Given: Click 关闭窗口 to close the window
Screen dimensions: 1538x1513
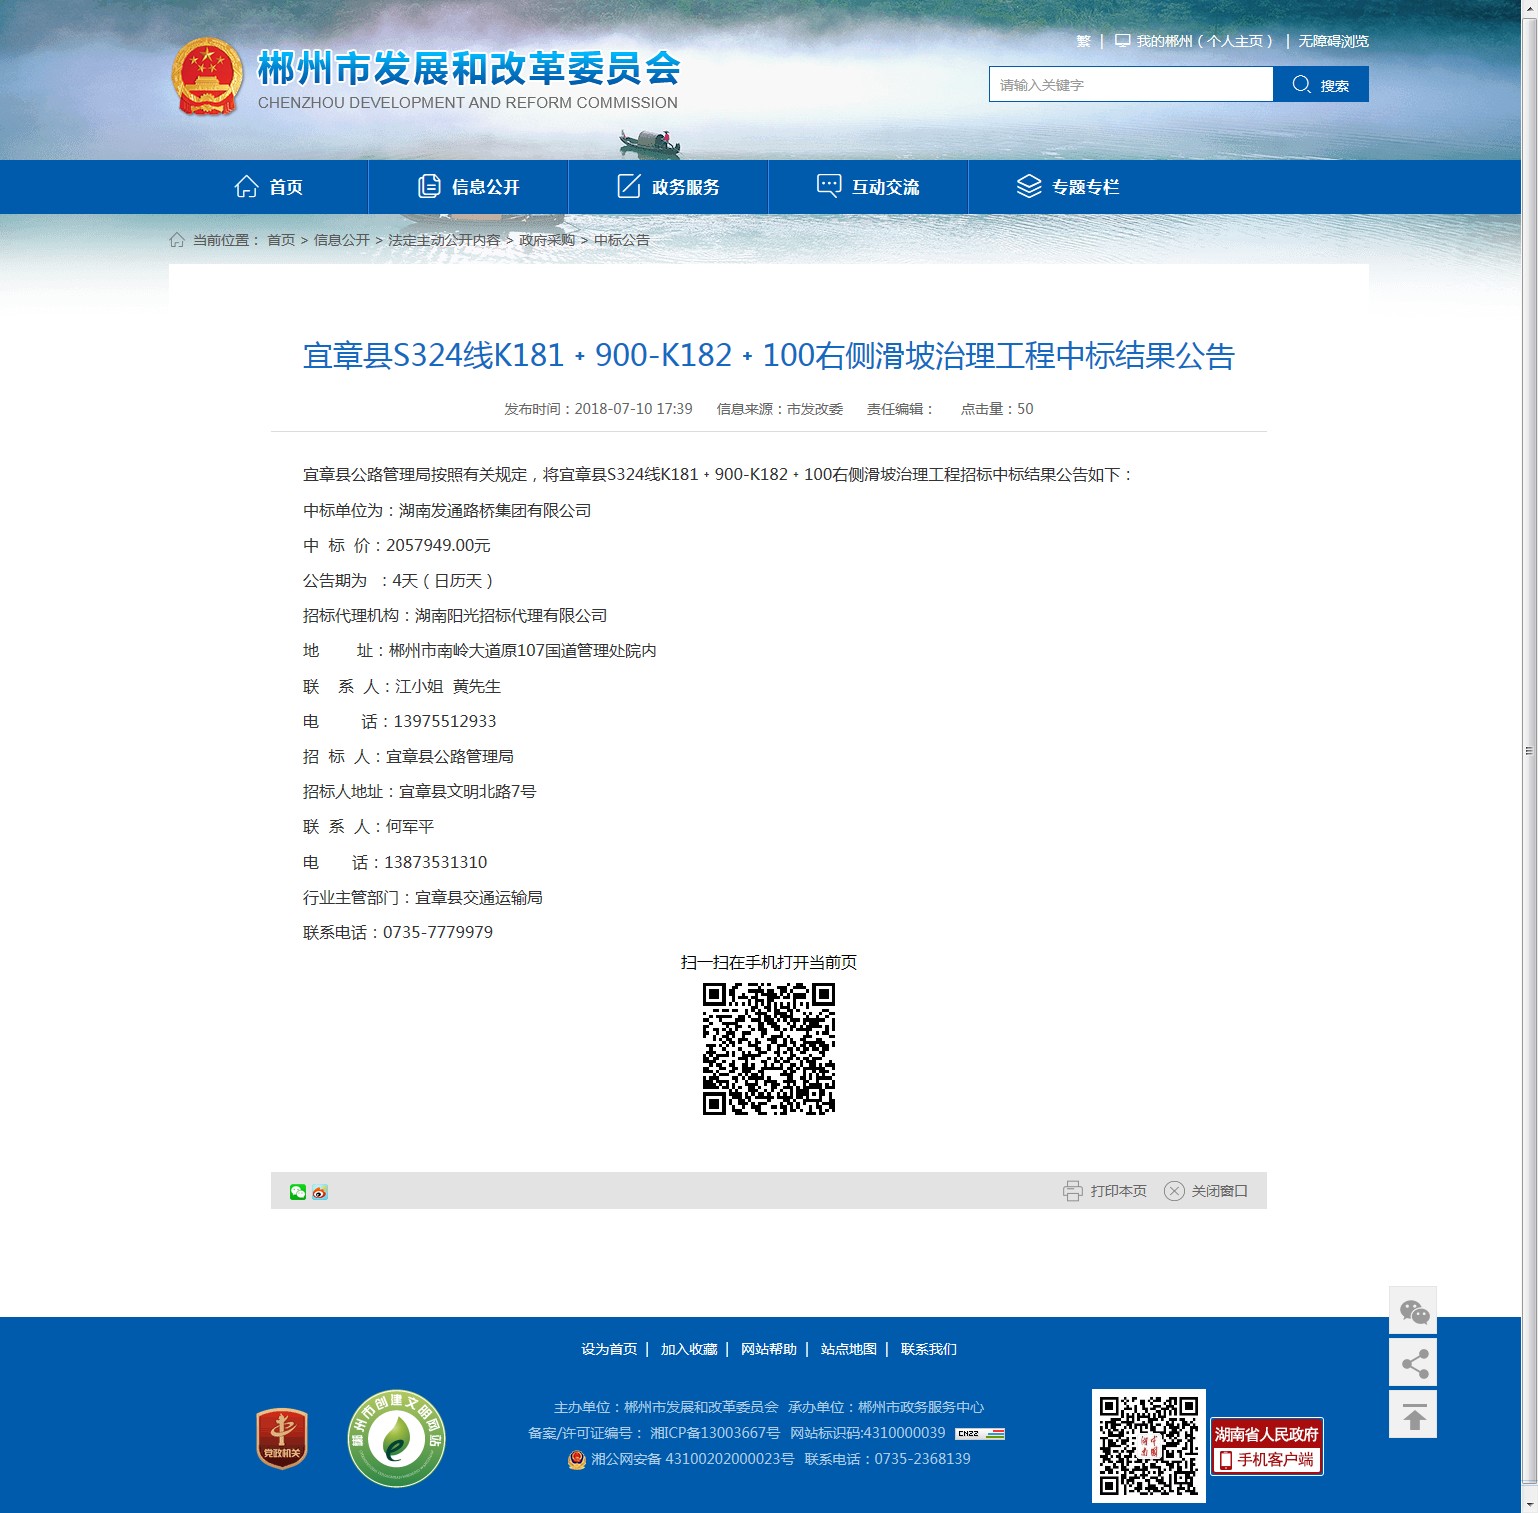Looking at the screenshot, I should coord(1206,1191).
